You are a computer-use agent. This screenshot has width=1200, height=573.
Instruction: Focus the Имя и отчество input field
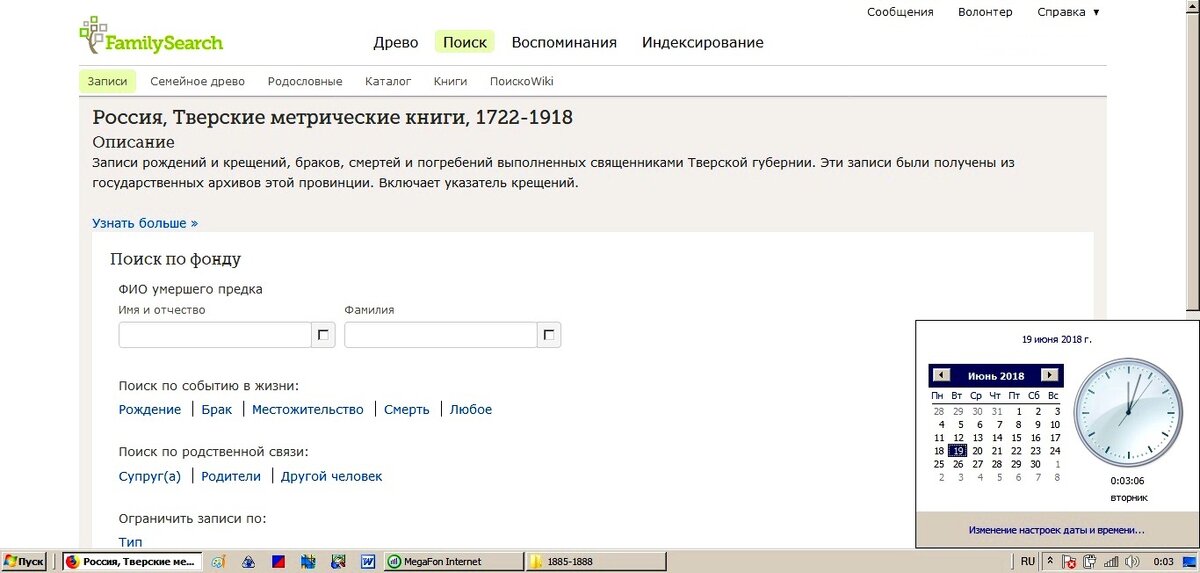[x=215, y=335]
